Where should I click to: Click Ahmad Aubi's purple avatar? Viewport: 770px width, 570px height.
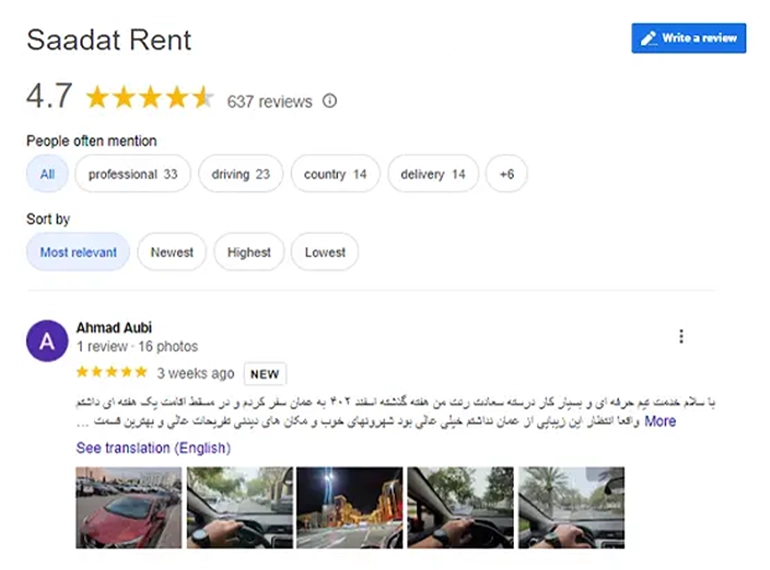(47, 341)
